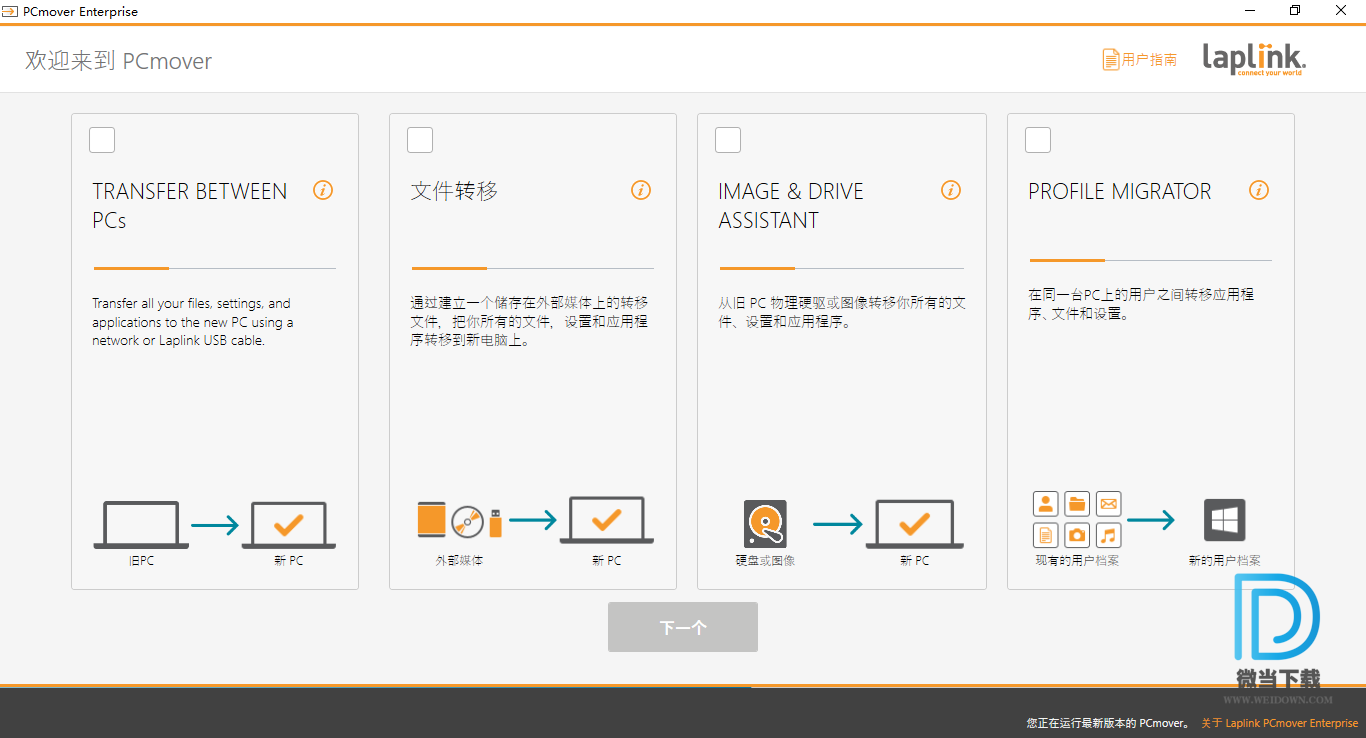Image resolution: width=1366 pixels, height=738 pixels.
Task: Click the CD disc external media icon
Action: point(467,521)
